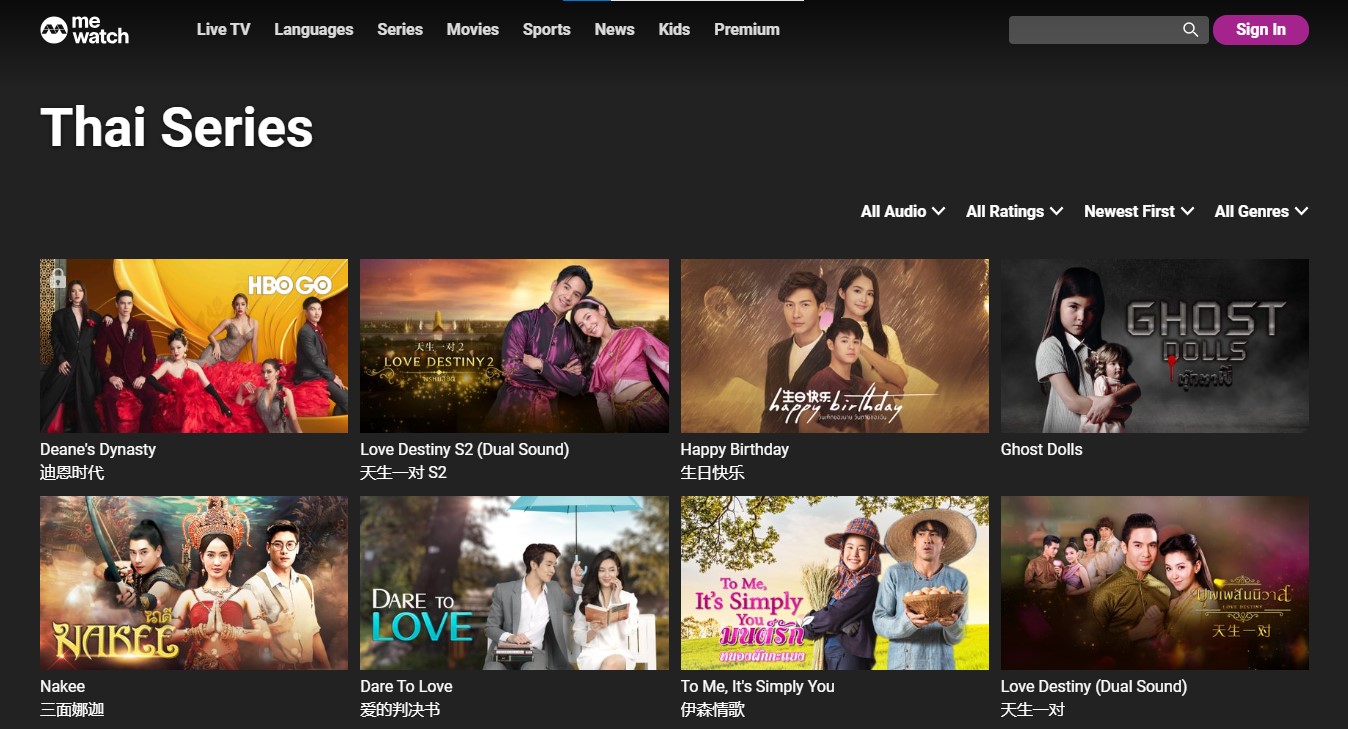Click the Deane's Dynasty title link
This screenshot has width=1348, height=729.
[98, 449]
